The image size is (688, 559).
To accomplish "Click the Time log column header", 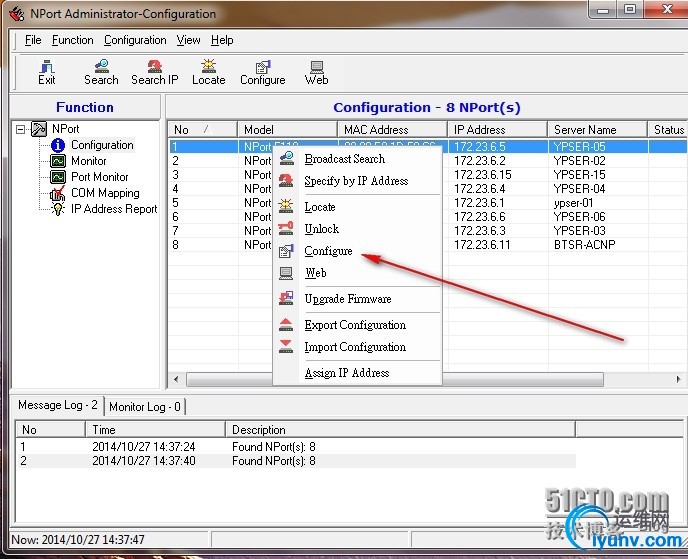I will [155, 430].
